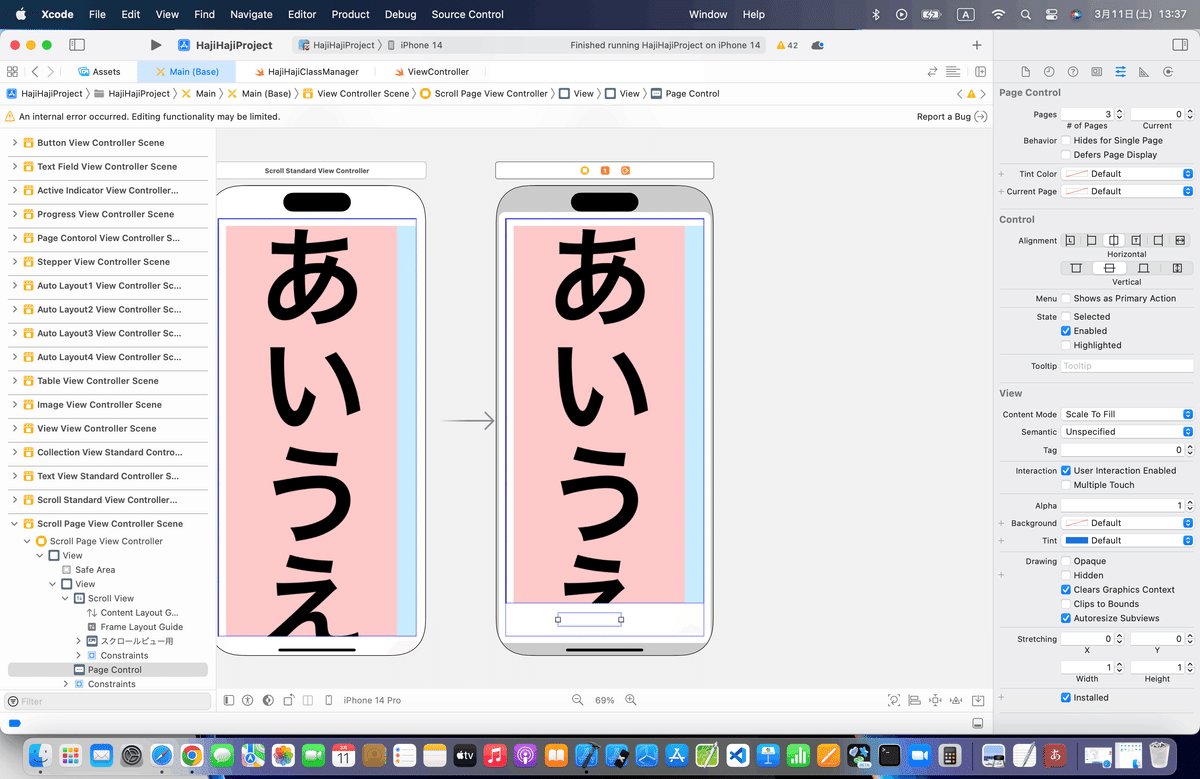Check Shows as Primary Action
Screen dimensions: 1200x779
click(x=1066, y=298)
